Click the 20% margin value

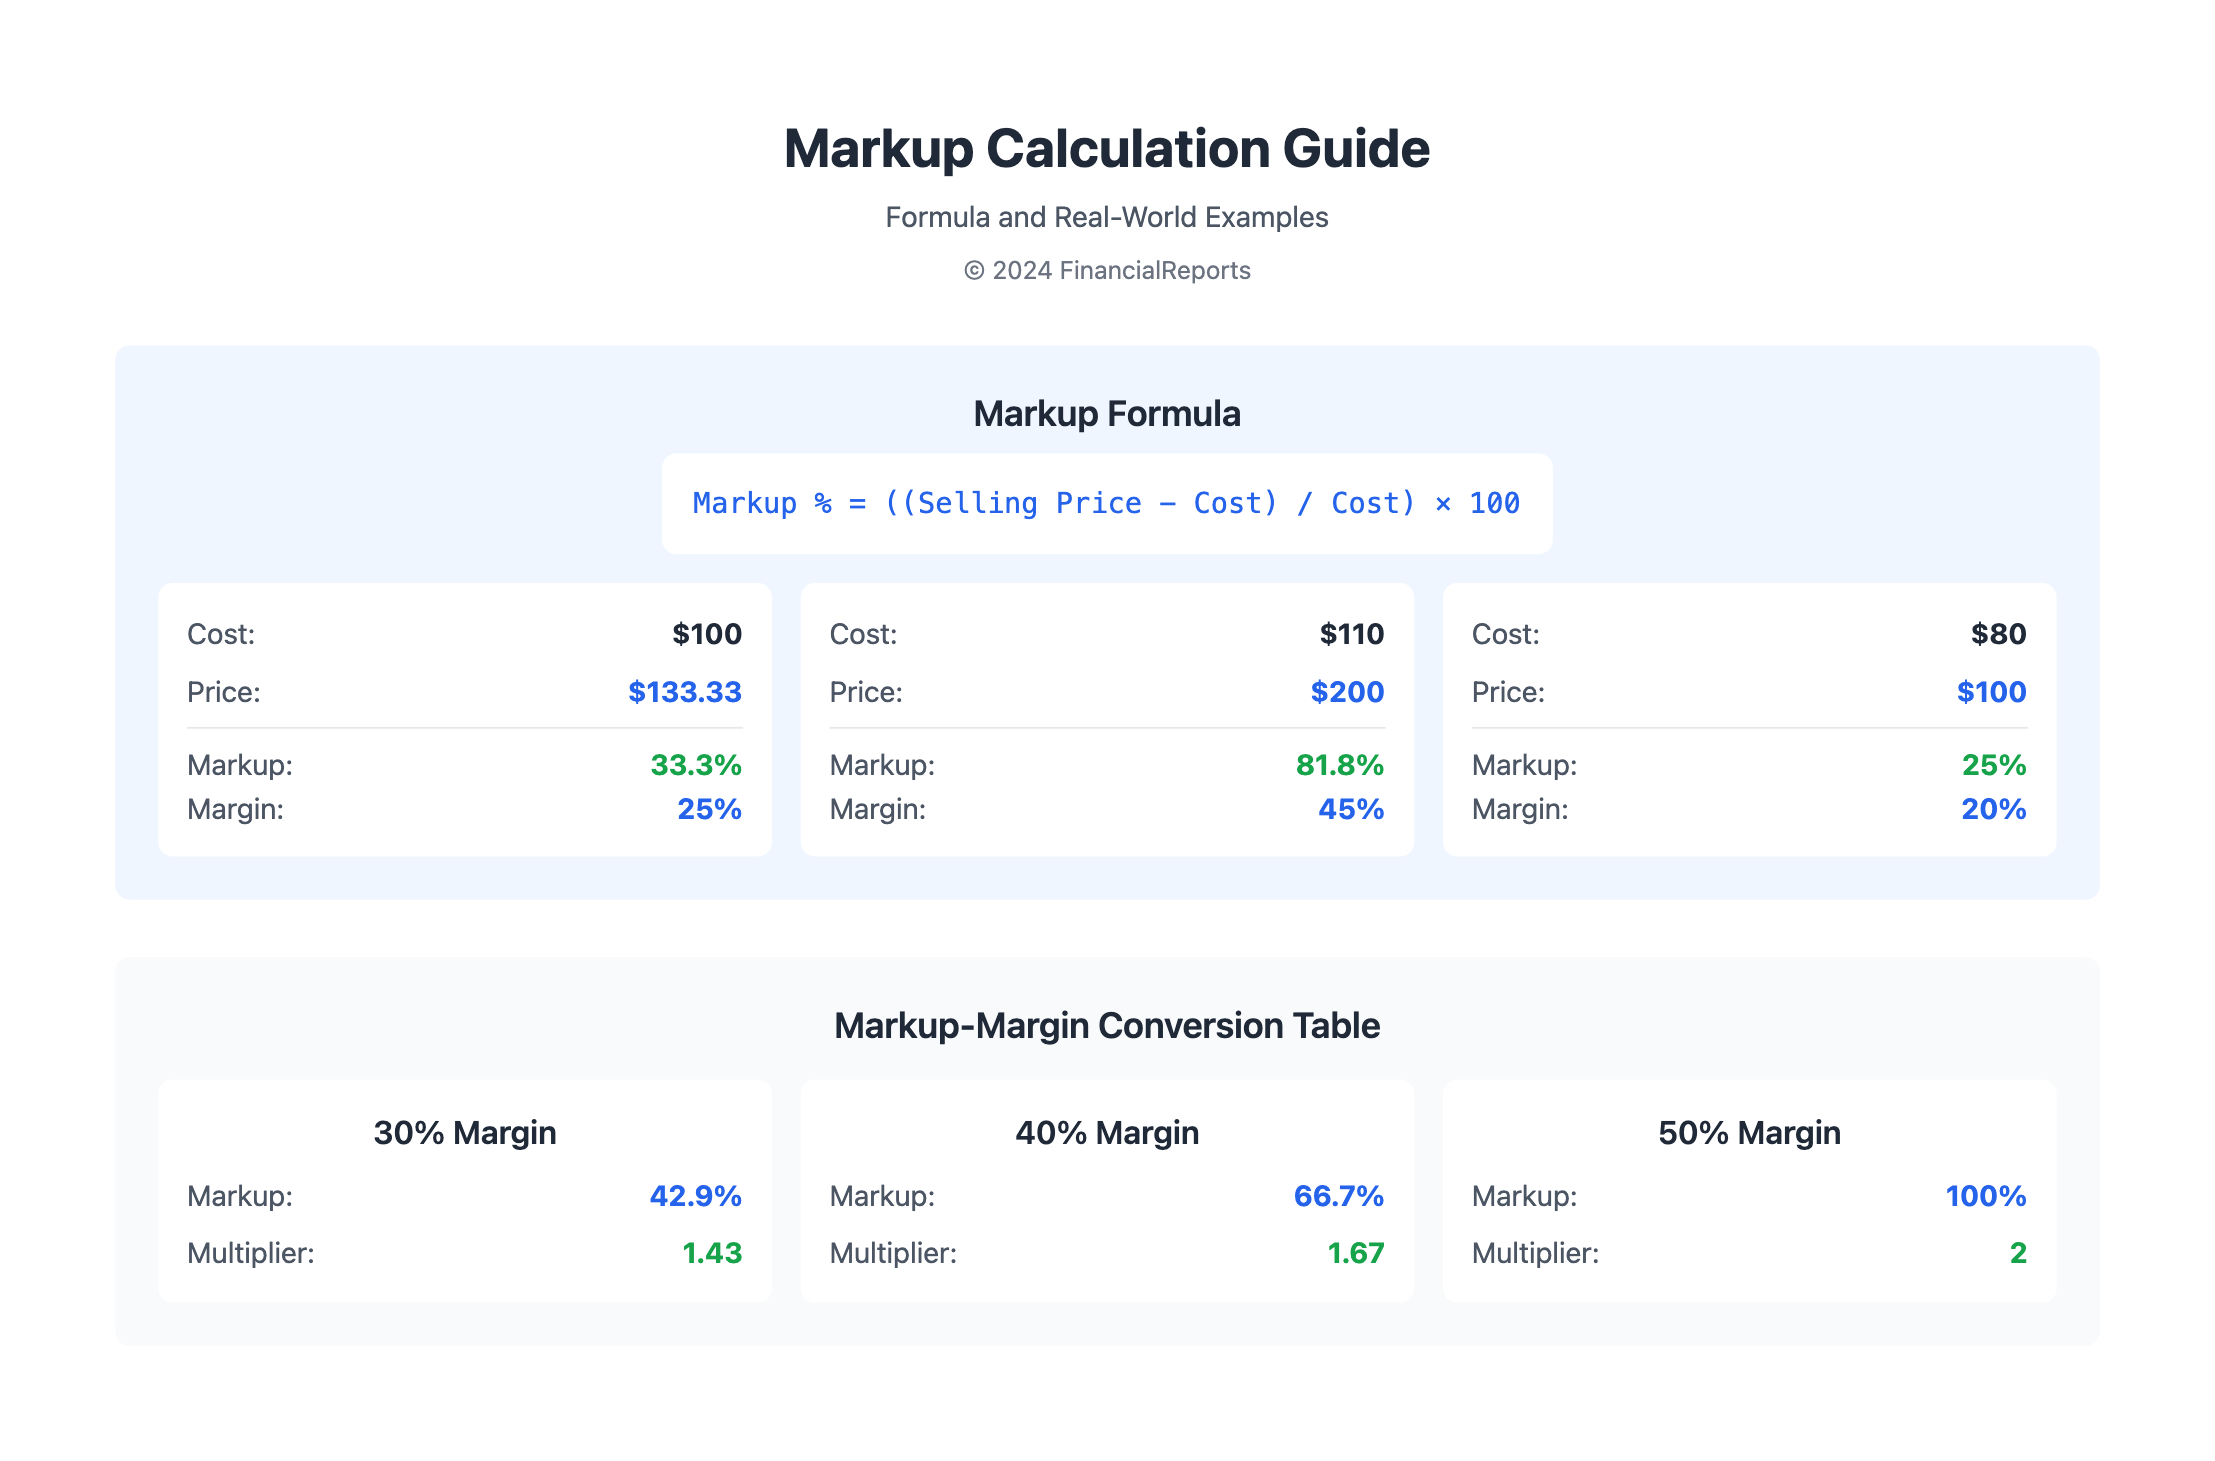point(1993,809)
